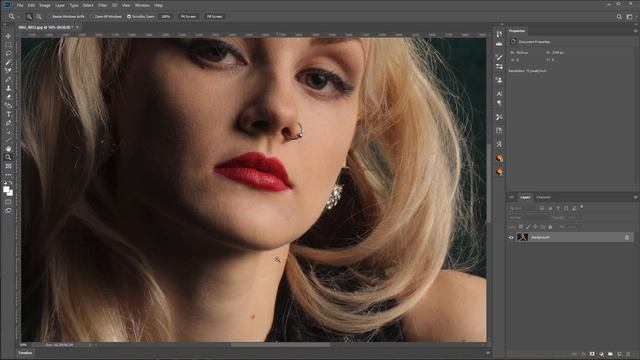Open the Histogram panel icon
This screenshot has height=360, width=640.
click(x=499, y=44)
